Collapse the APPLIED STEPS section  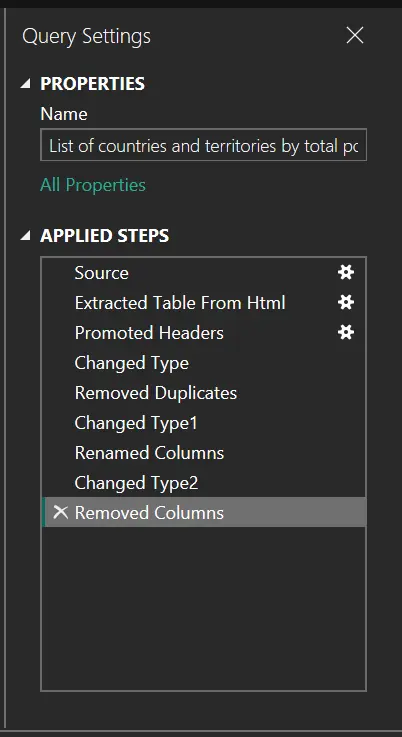pyautogui.click(x=26, y=236)
